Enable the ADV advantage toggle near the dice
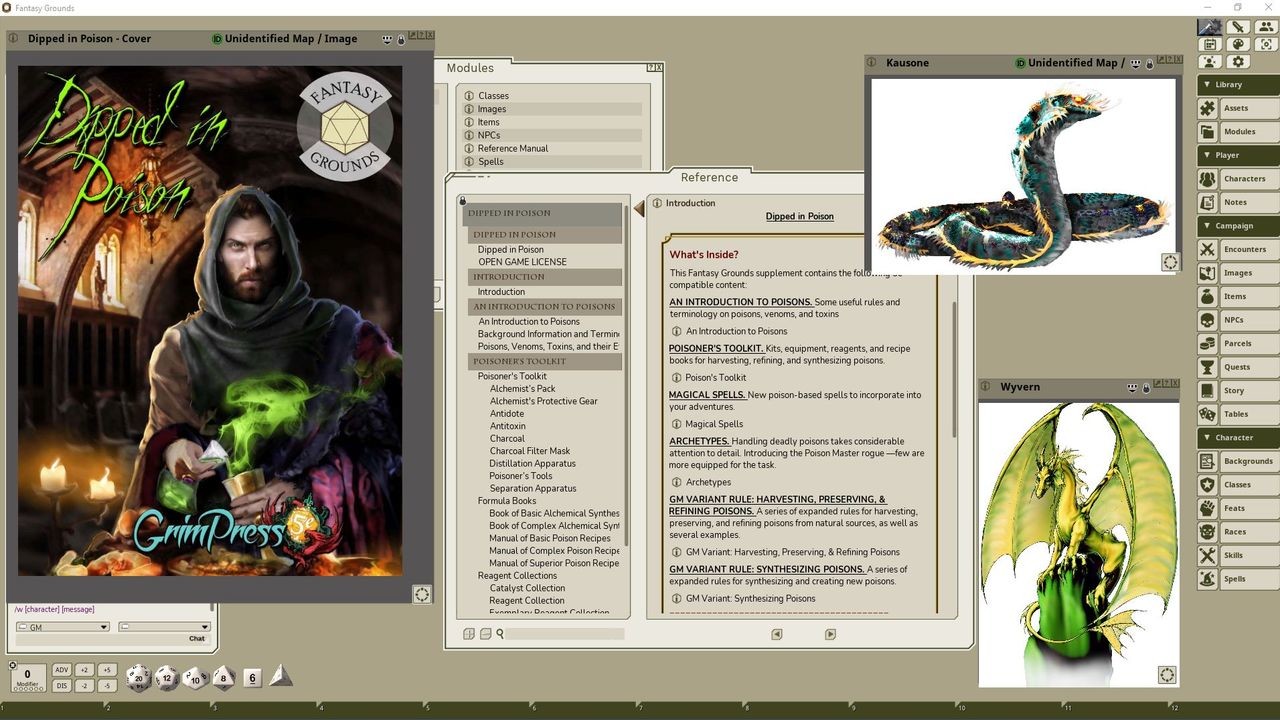The height and width of the screenshot is (720, 1280). [x=61, y=669]
